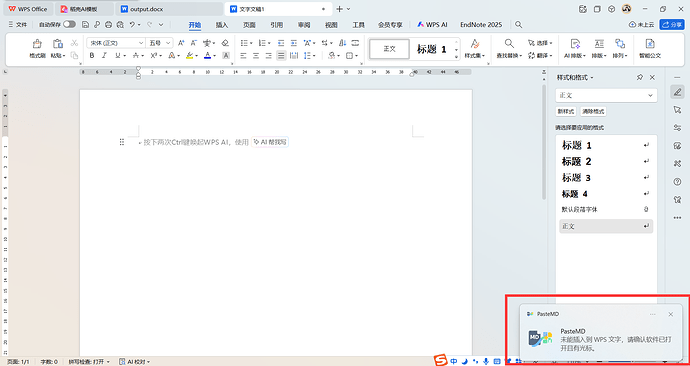Click the print icon in quick toolbar
This screenshot has height=366, width=690.
point(109,25)
